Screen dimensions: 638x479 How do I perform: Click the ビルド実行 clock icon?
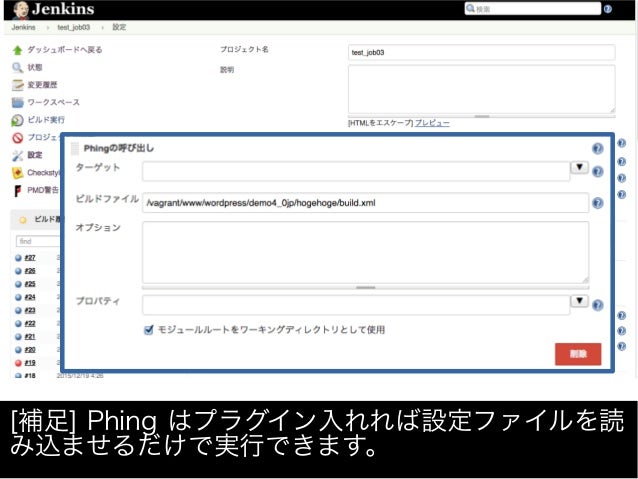(17, 120)
